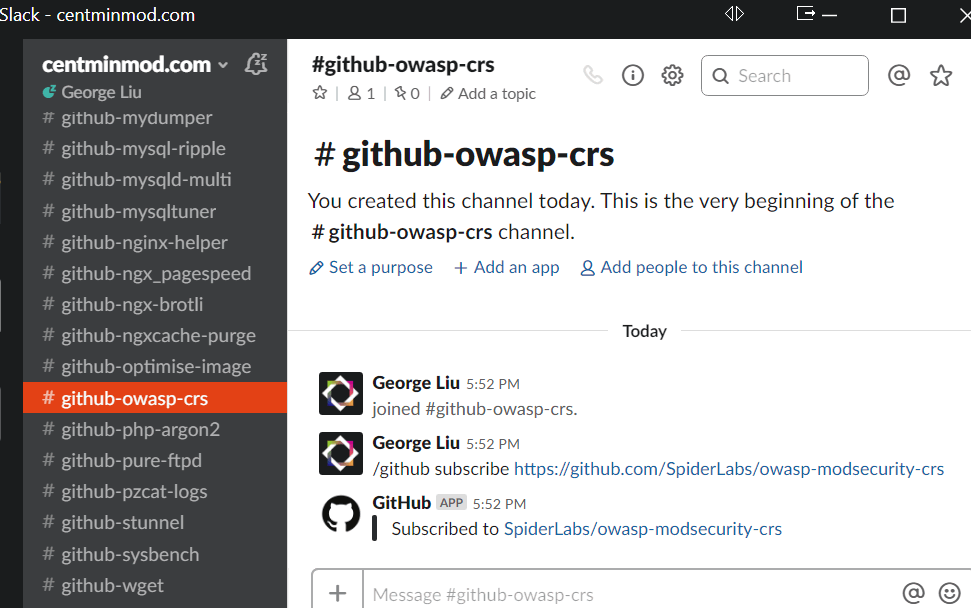Click George Liu name on joined message
The width and height of the screenshot is (971, 608).
pos(416,383)
